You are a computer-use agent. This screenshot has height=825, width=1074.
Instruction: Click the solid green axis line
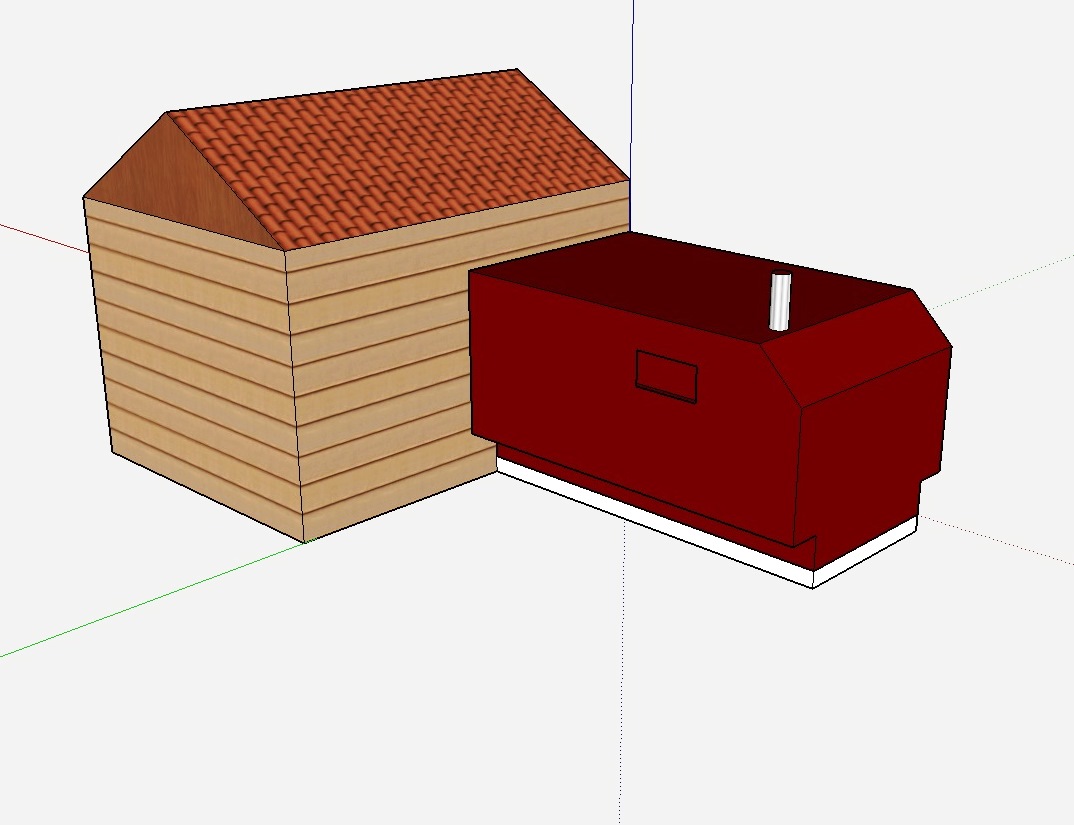click(150, 602)
